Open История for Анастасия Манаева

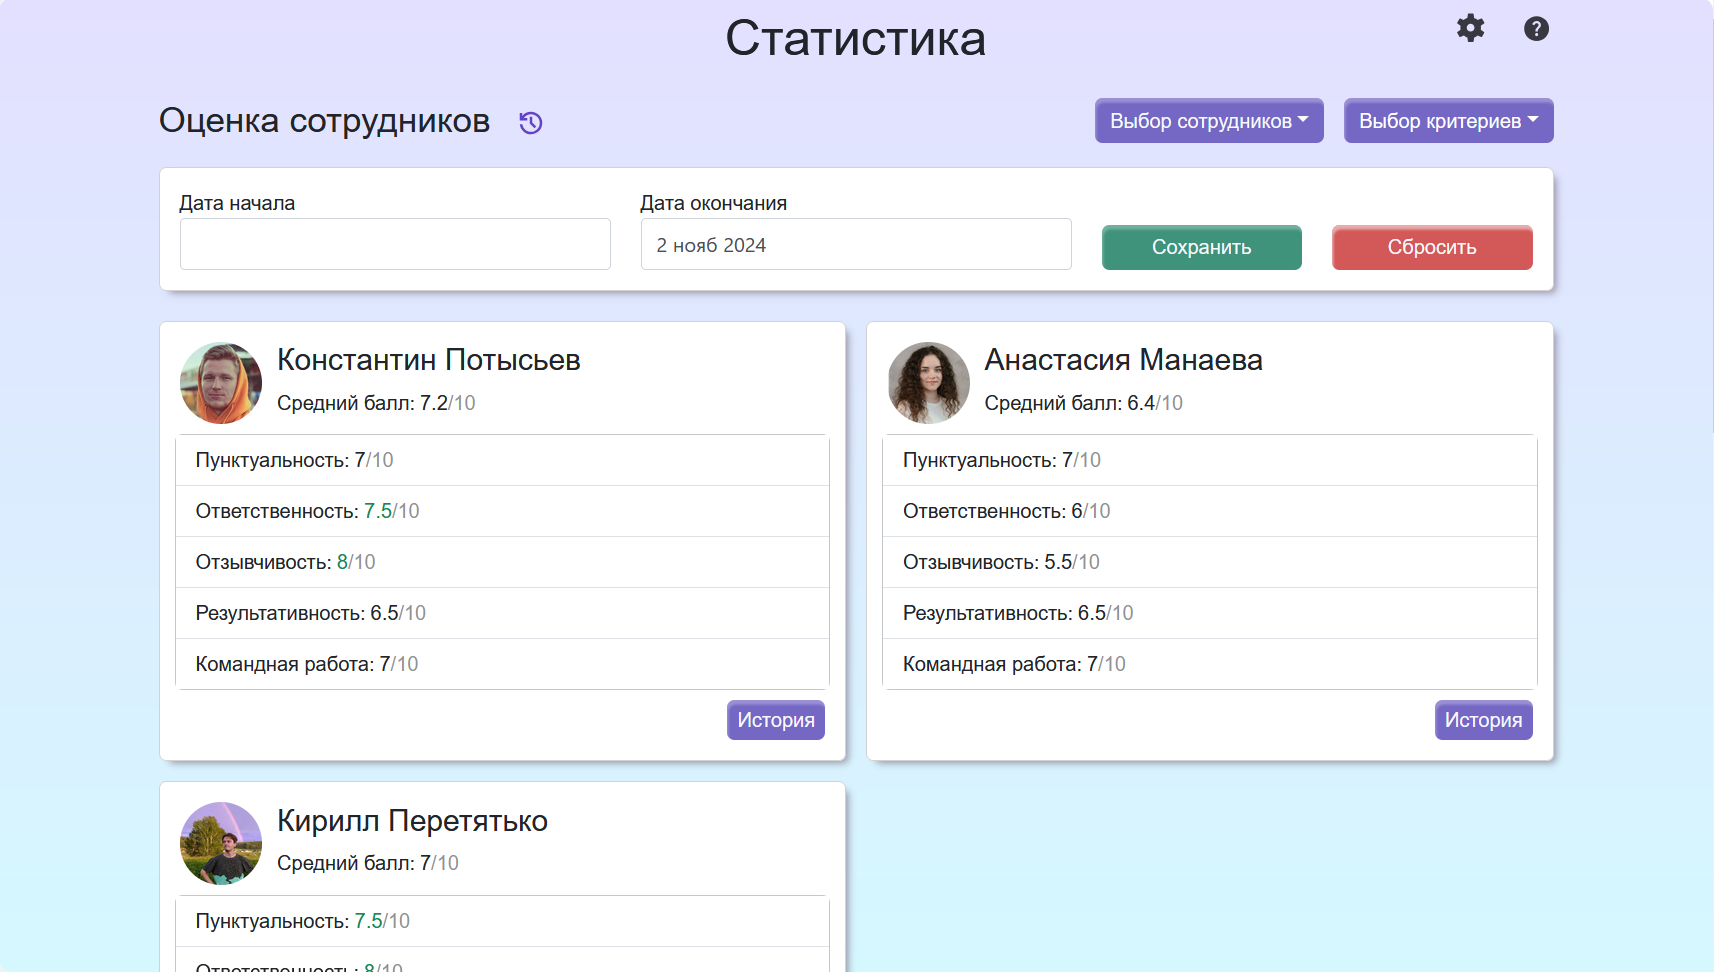[1483, 720]
